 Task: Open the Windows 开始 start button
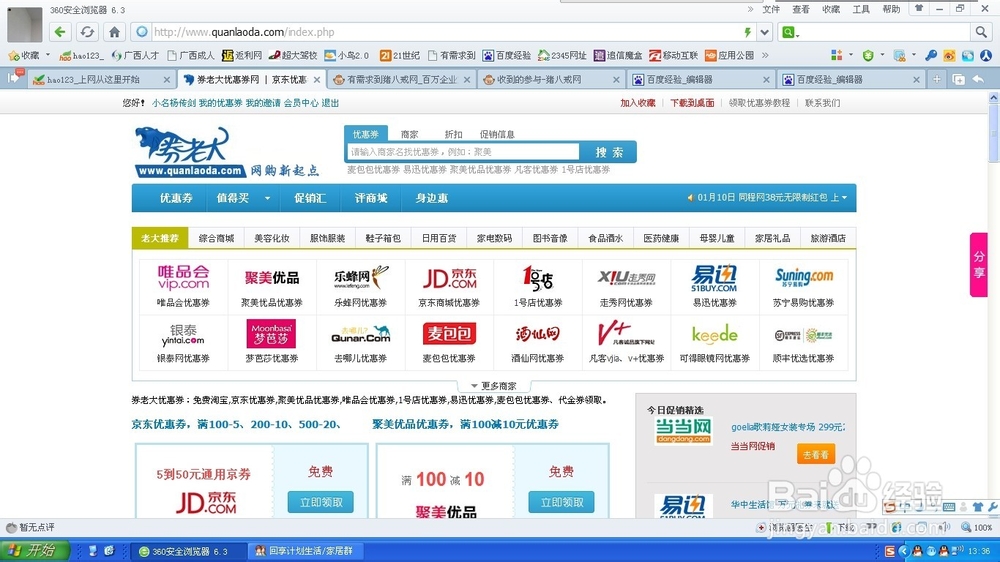(x=33, y=551)
